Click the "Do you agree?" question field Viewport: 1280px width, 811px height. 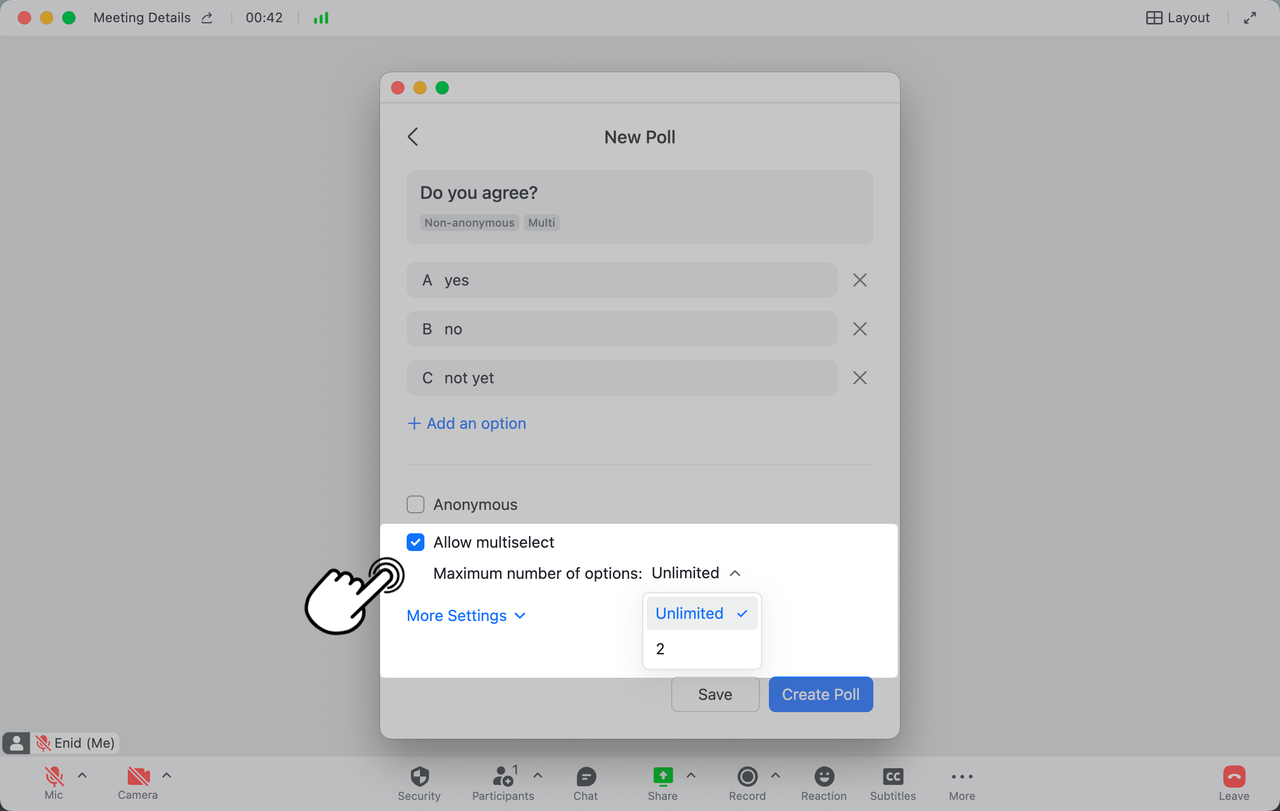coord(639,193)
